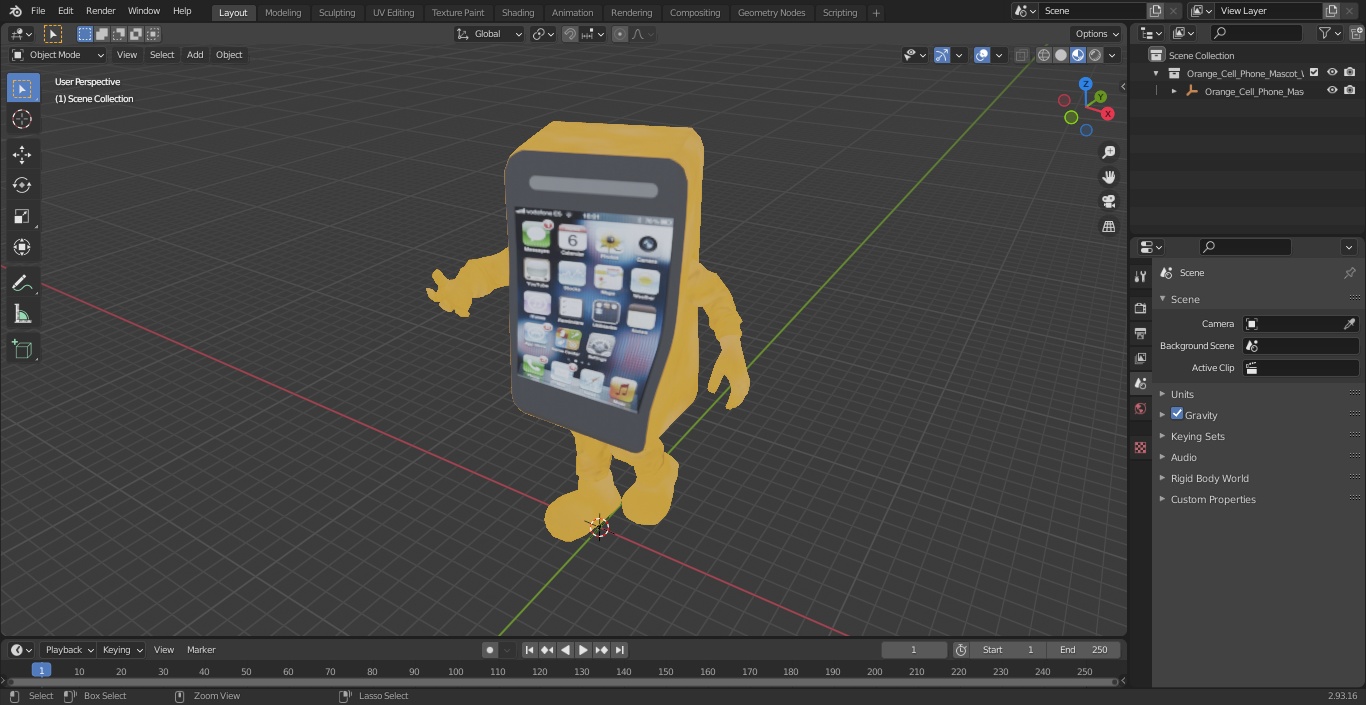The width and height of the screenshot is (1366, 705).
Task: Open the Tool properties tab
Action: (x=1140, y=276)
